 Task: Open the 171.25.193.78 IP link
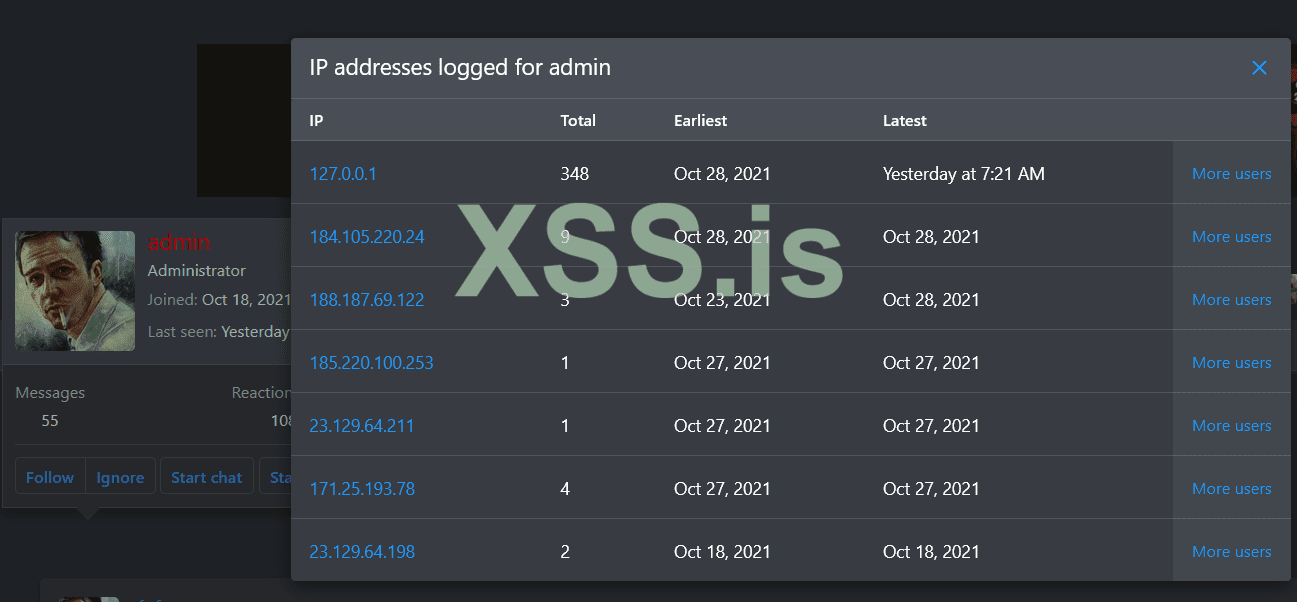click(362, 489)
